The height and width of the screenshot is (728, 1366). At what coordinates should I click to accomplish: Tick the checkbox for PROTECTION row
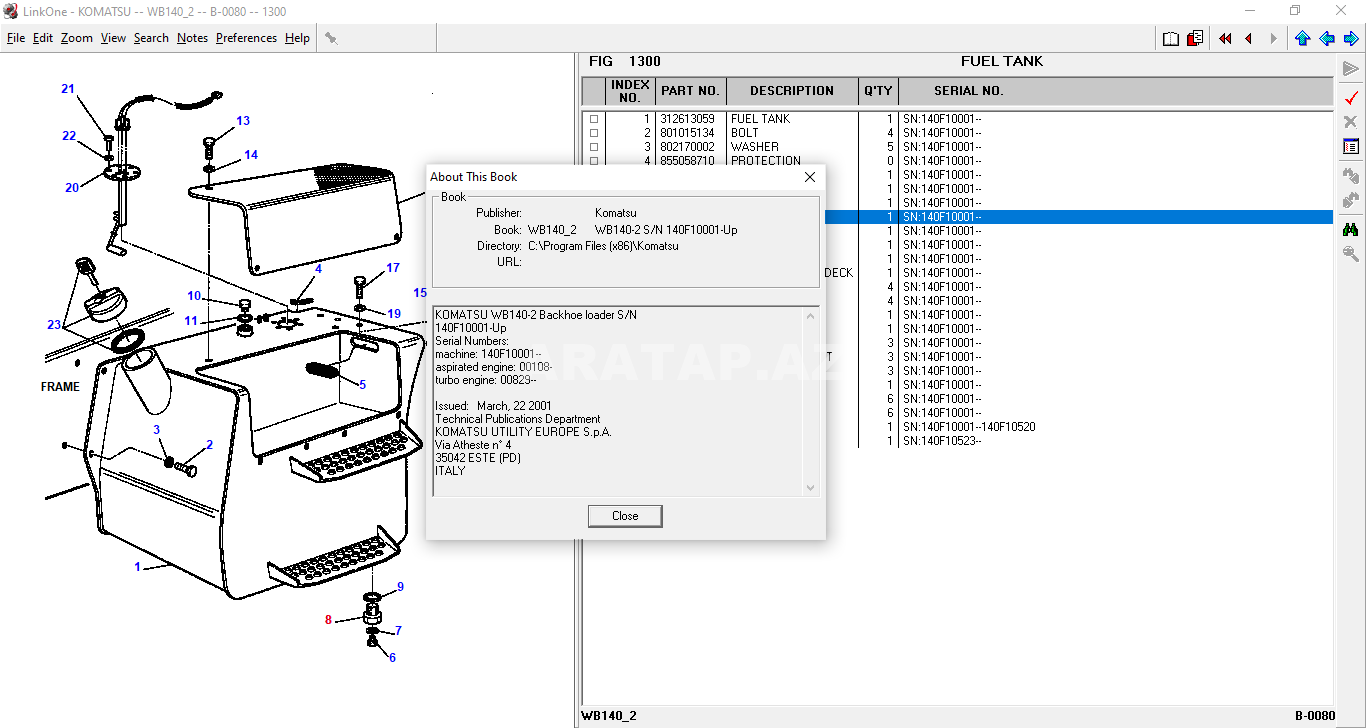594,161
